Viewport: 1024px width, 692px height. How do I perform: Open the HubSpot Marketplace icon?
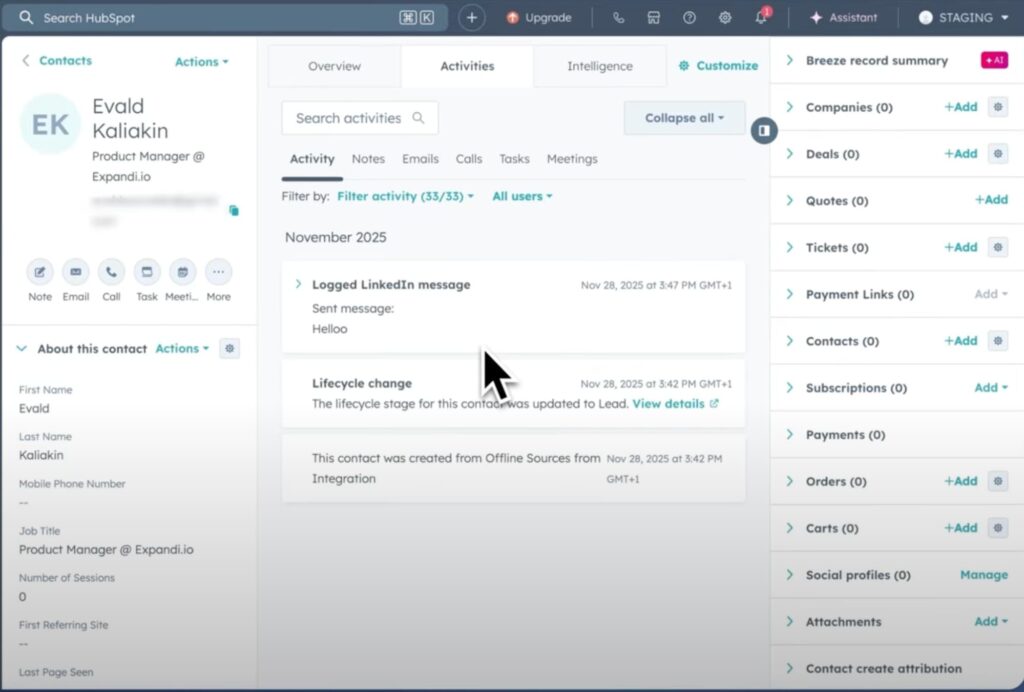click(x=654, y=17)
